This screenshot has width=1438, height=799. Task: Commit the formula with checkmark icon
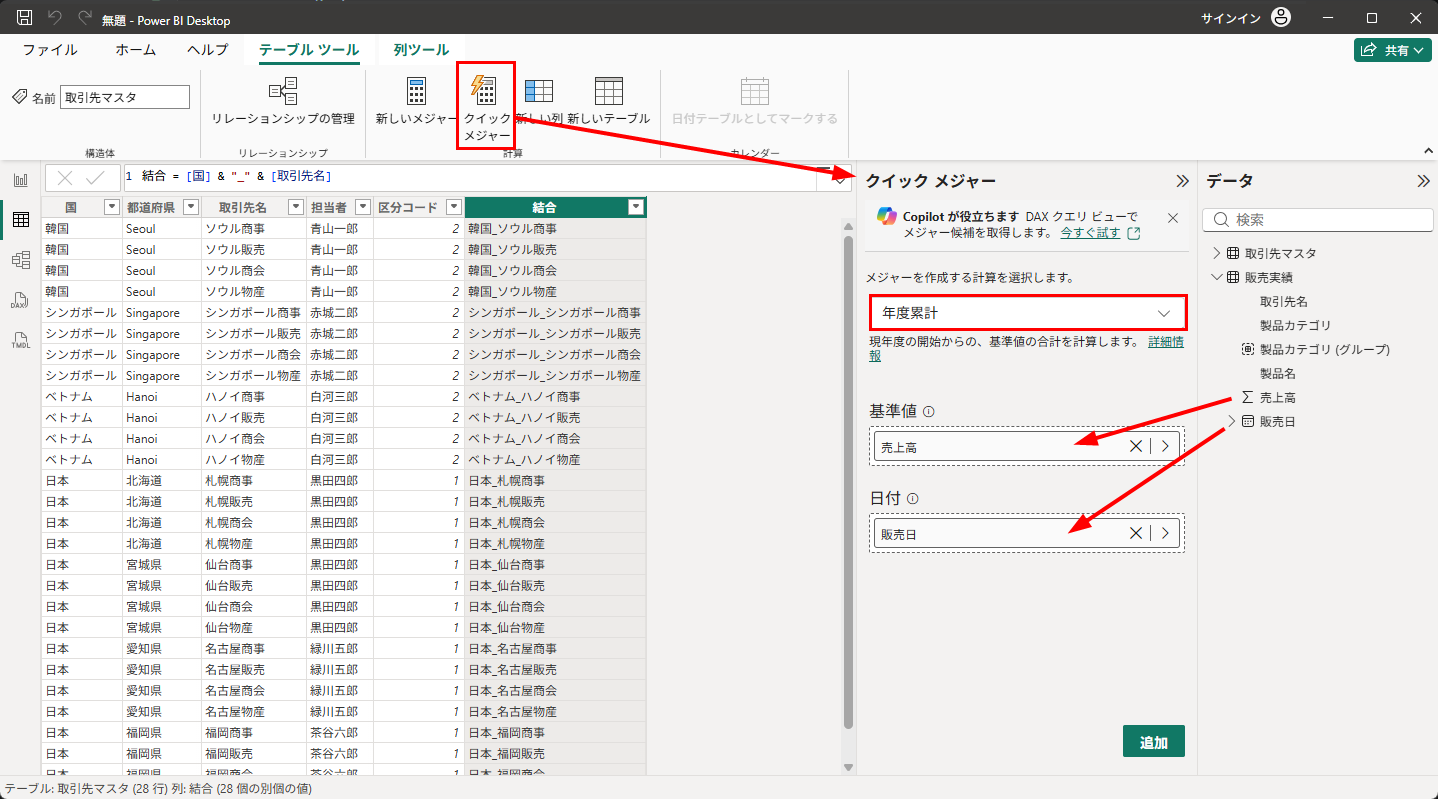click(96, 178)
